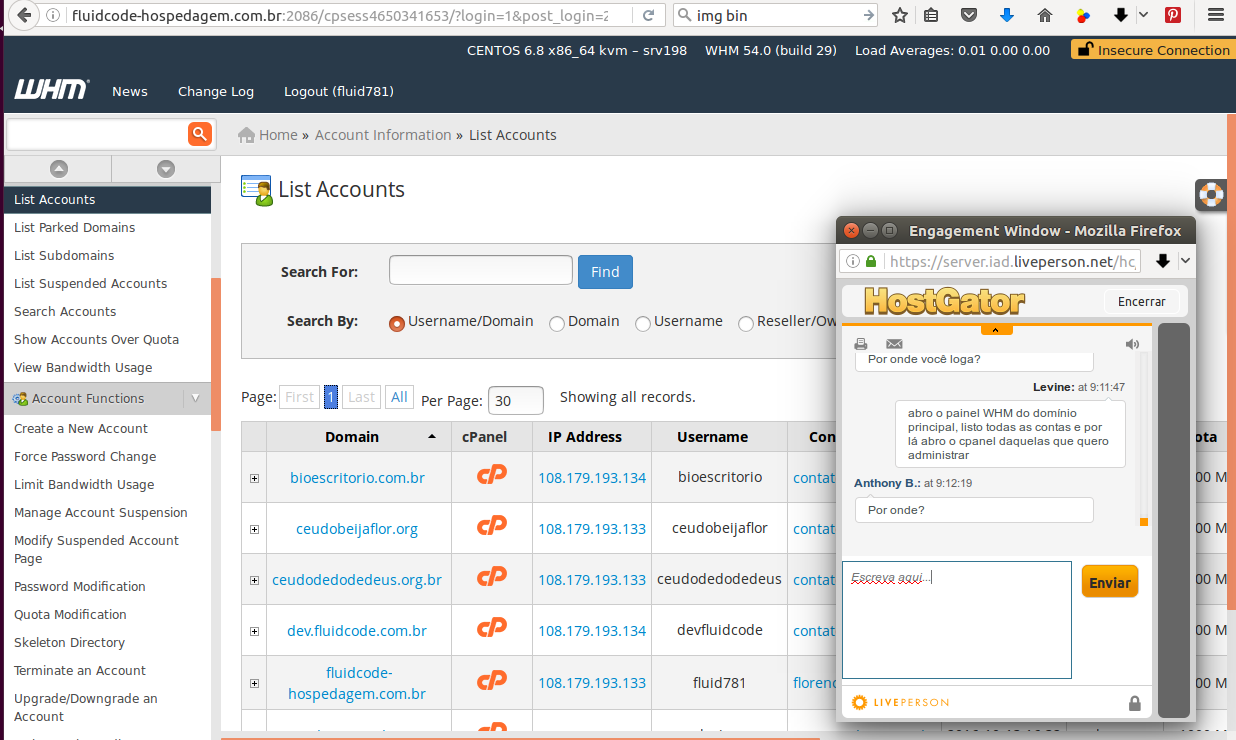Open cPanel icon for ceudodedodedeus.org.br

click(x=491, y=577)
